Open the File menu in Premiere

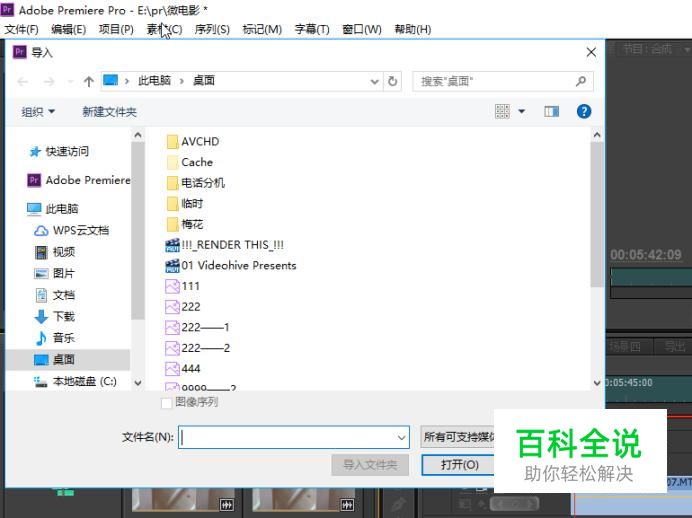pyautogui.click(x=21, y=30)
